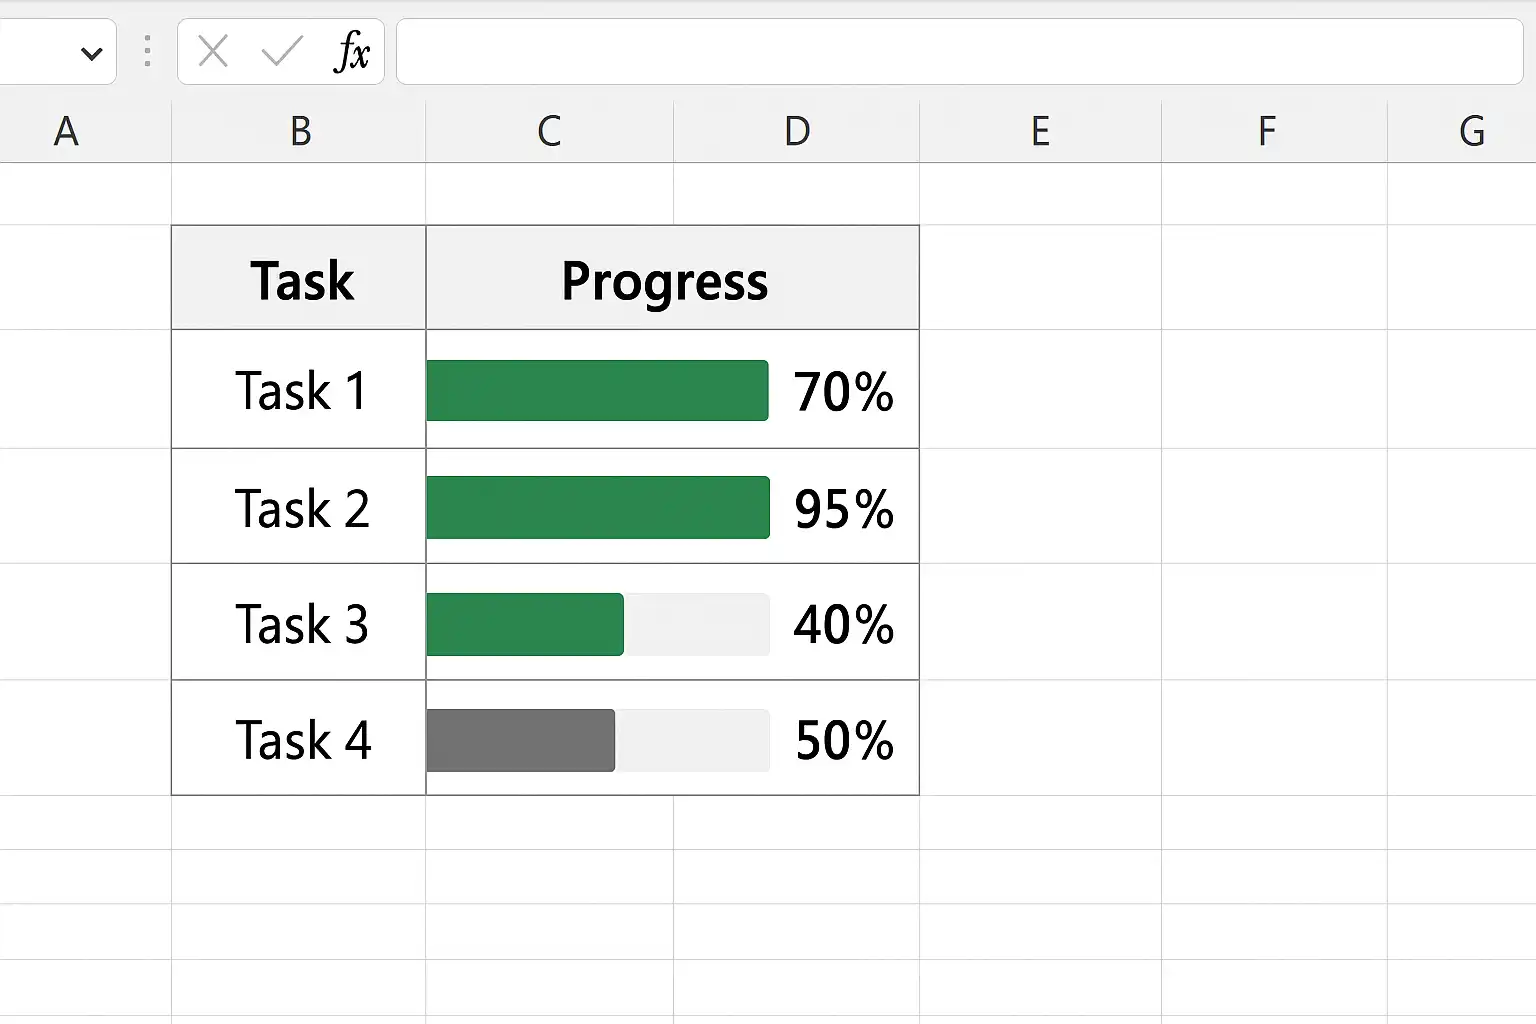The image size is (1536, 1024).
Task: Select the Task header cell
Action: tap(299, 279)
